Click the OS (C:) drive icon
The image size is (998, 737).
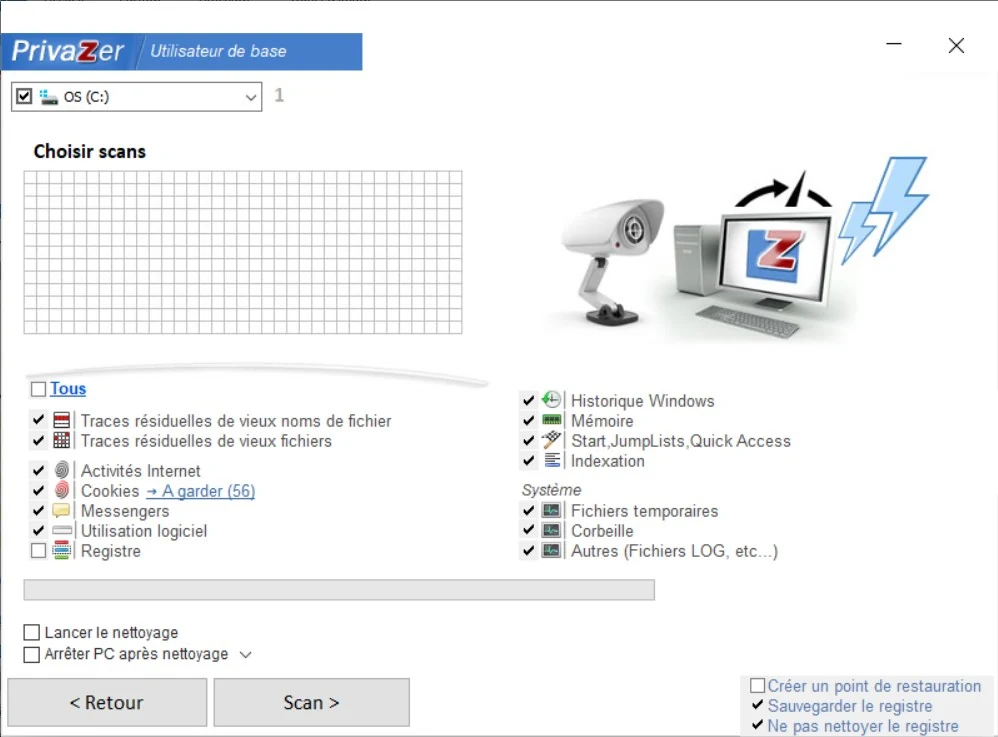point(48,97)
